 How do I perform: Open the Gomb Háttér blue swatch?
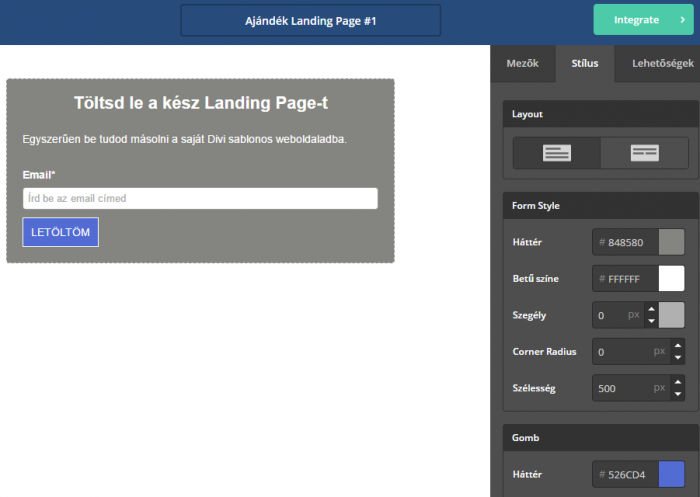pyautogui.click(x=672, y=474)
